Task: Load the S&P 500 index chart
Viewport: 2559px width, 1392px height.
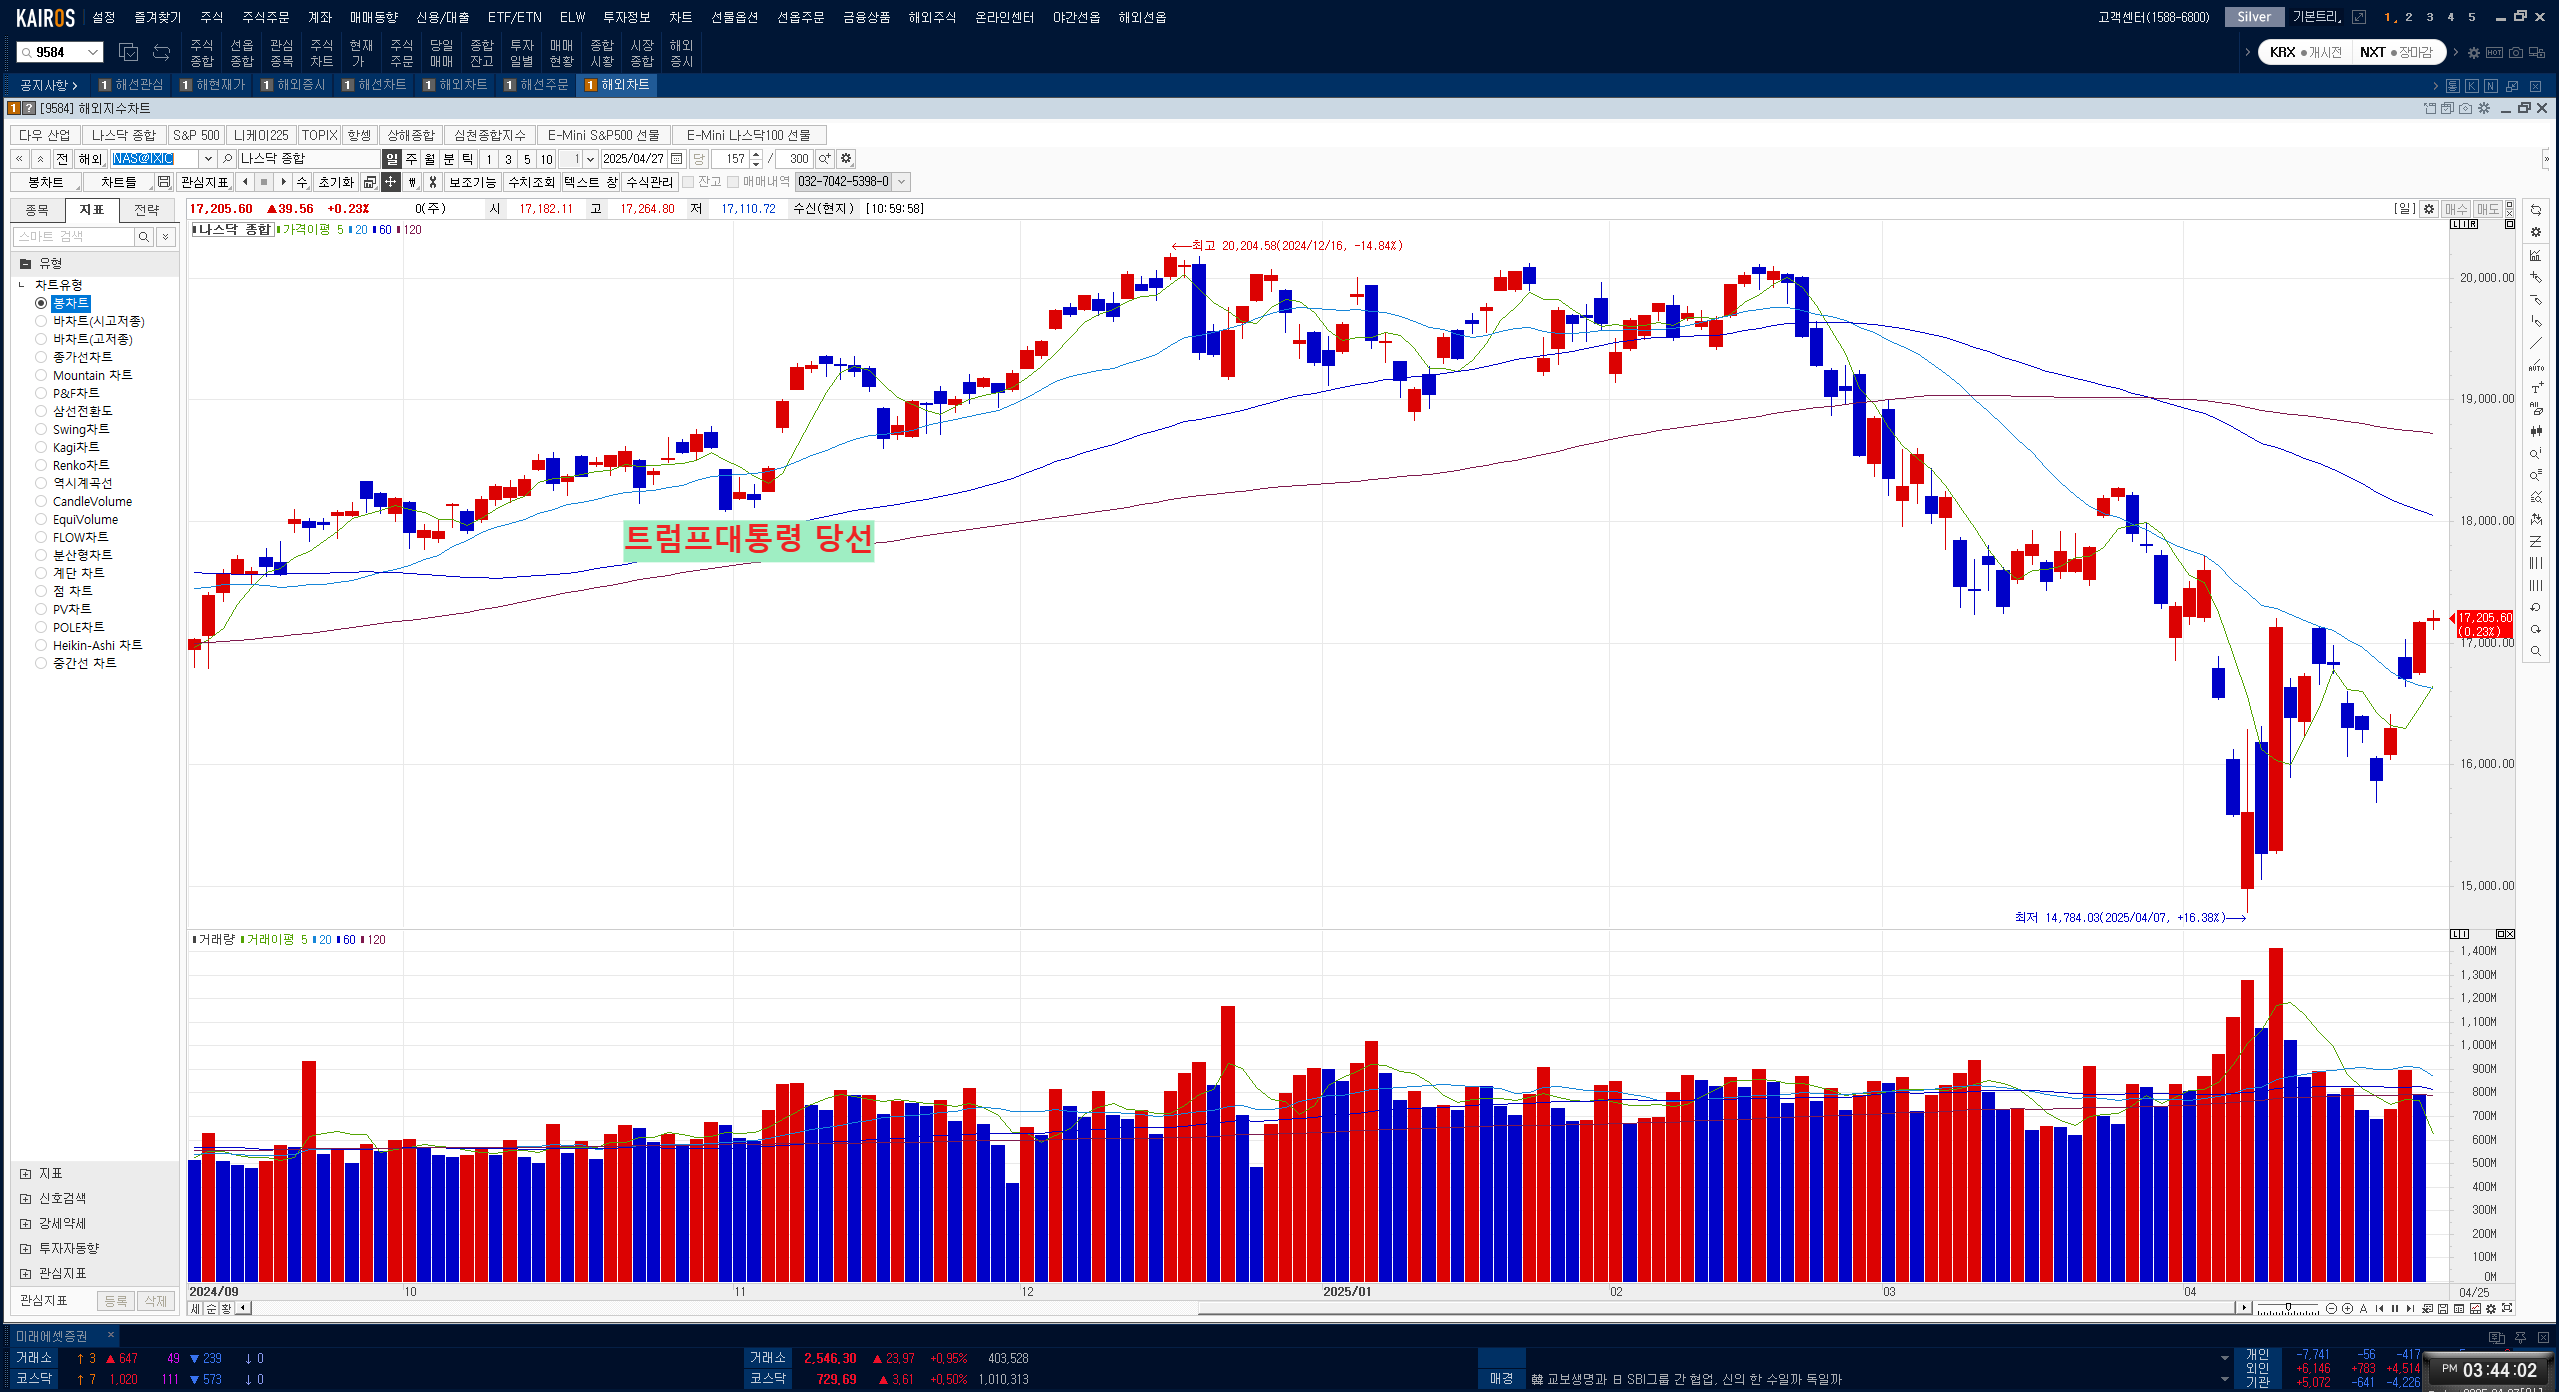Action: tap(196, 135)
